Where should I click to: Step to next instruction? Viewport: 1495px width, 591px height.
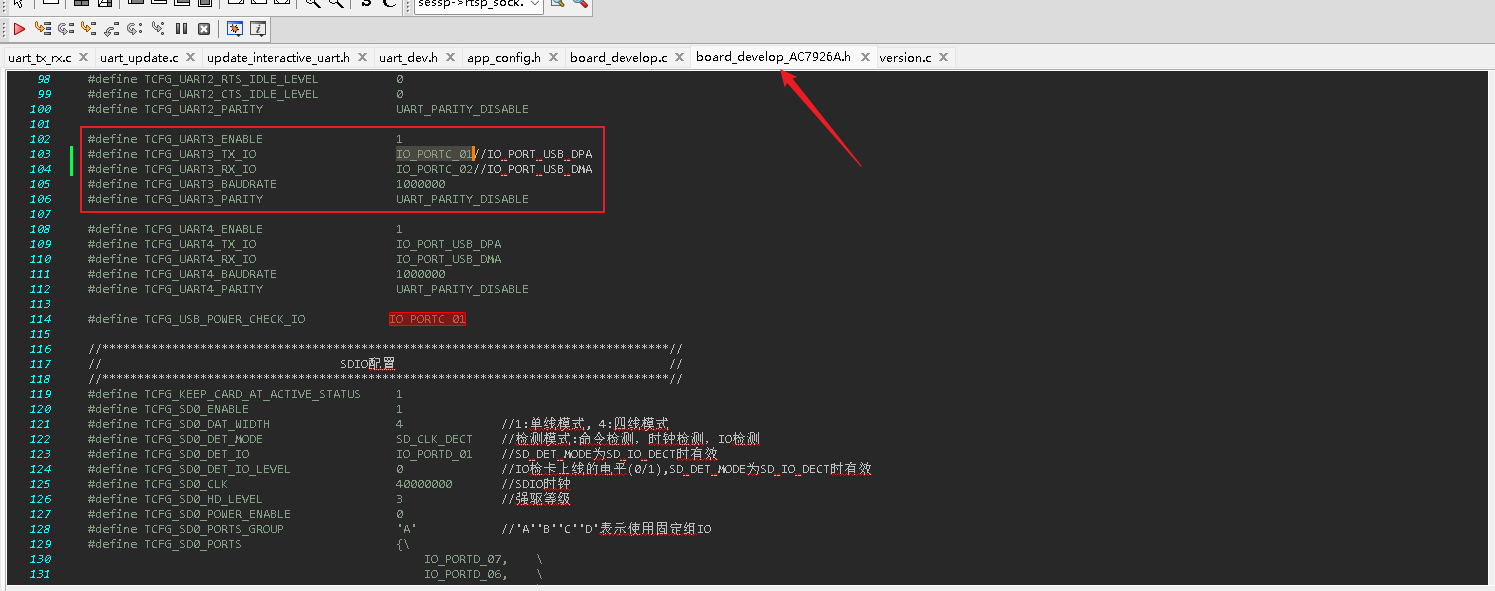pos(135,29)
